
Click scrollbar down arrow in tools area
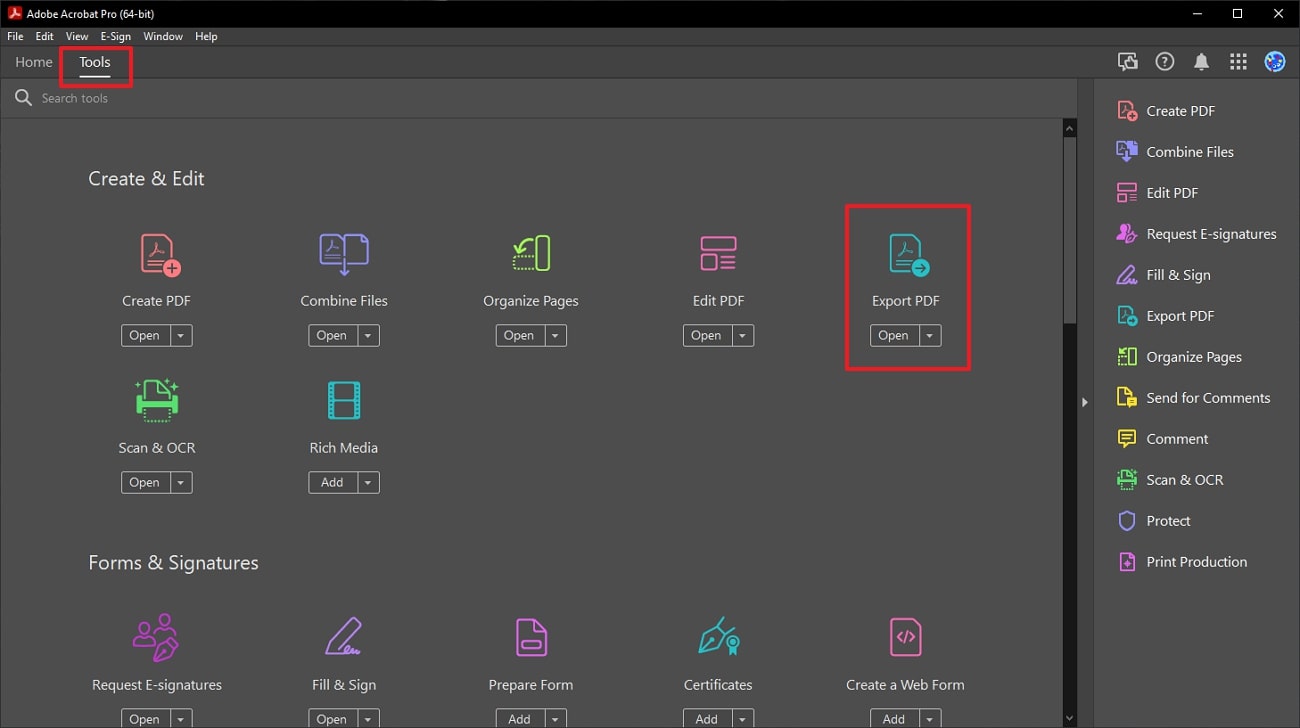(1069, 718)
